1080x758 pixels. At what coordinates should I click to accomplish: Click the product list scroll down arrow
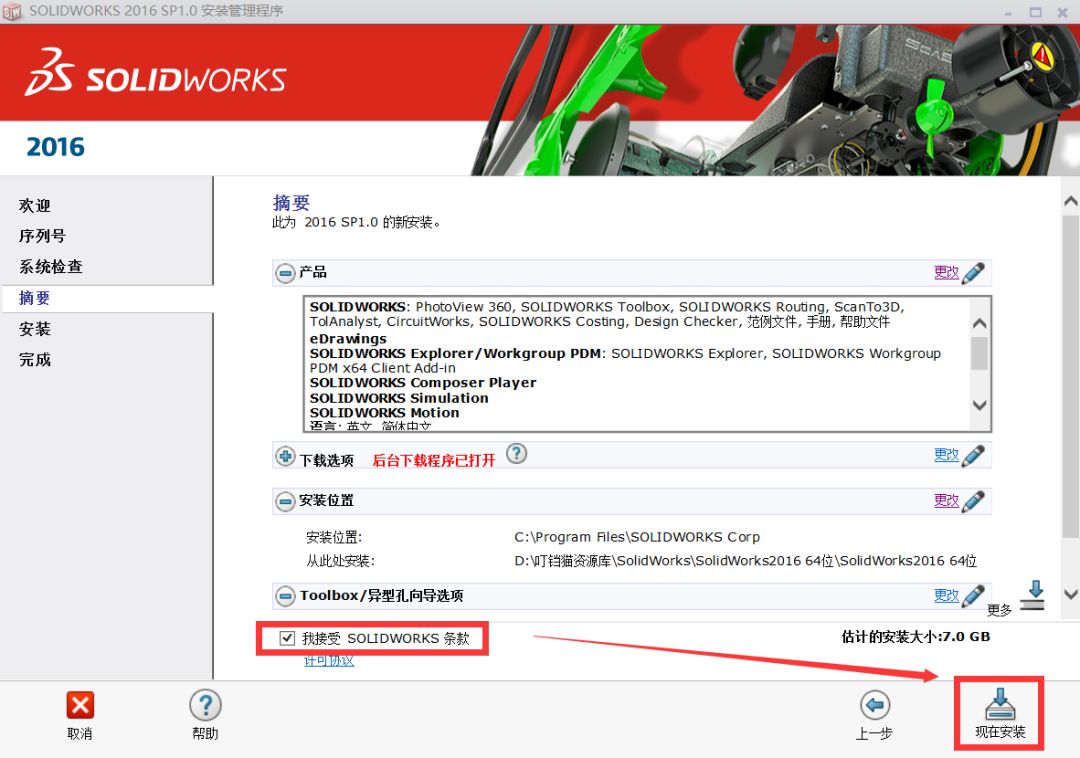(x=979, y=406)
